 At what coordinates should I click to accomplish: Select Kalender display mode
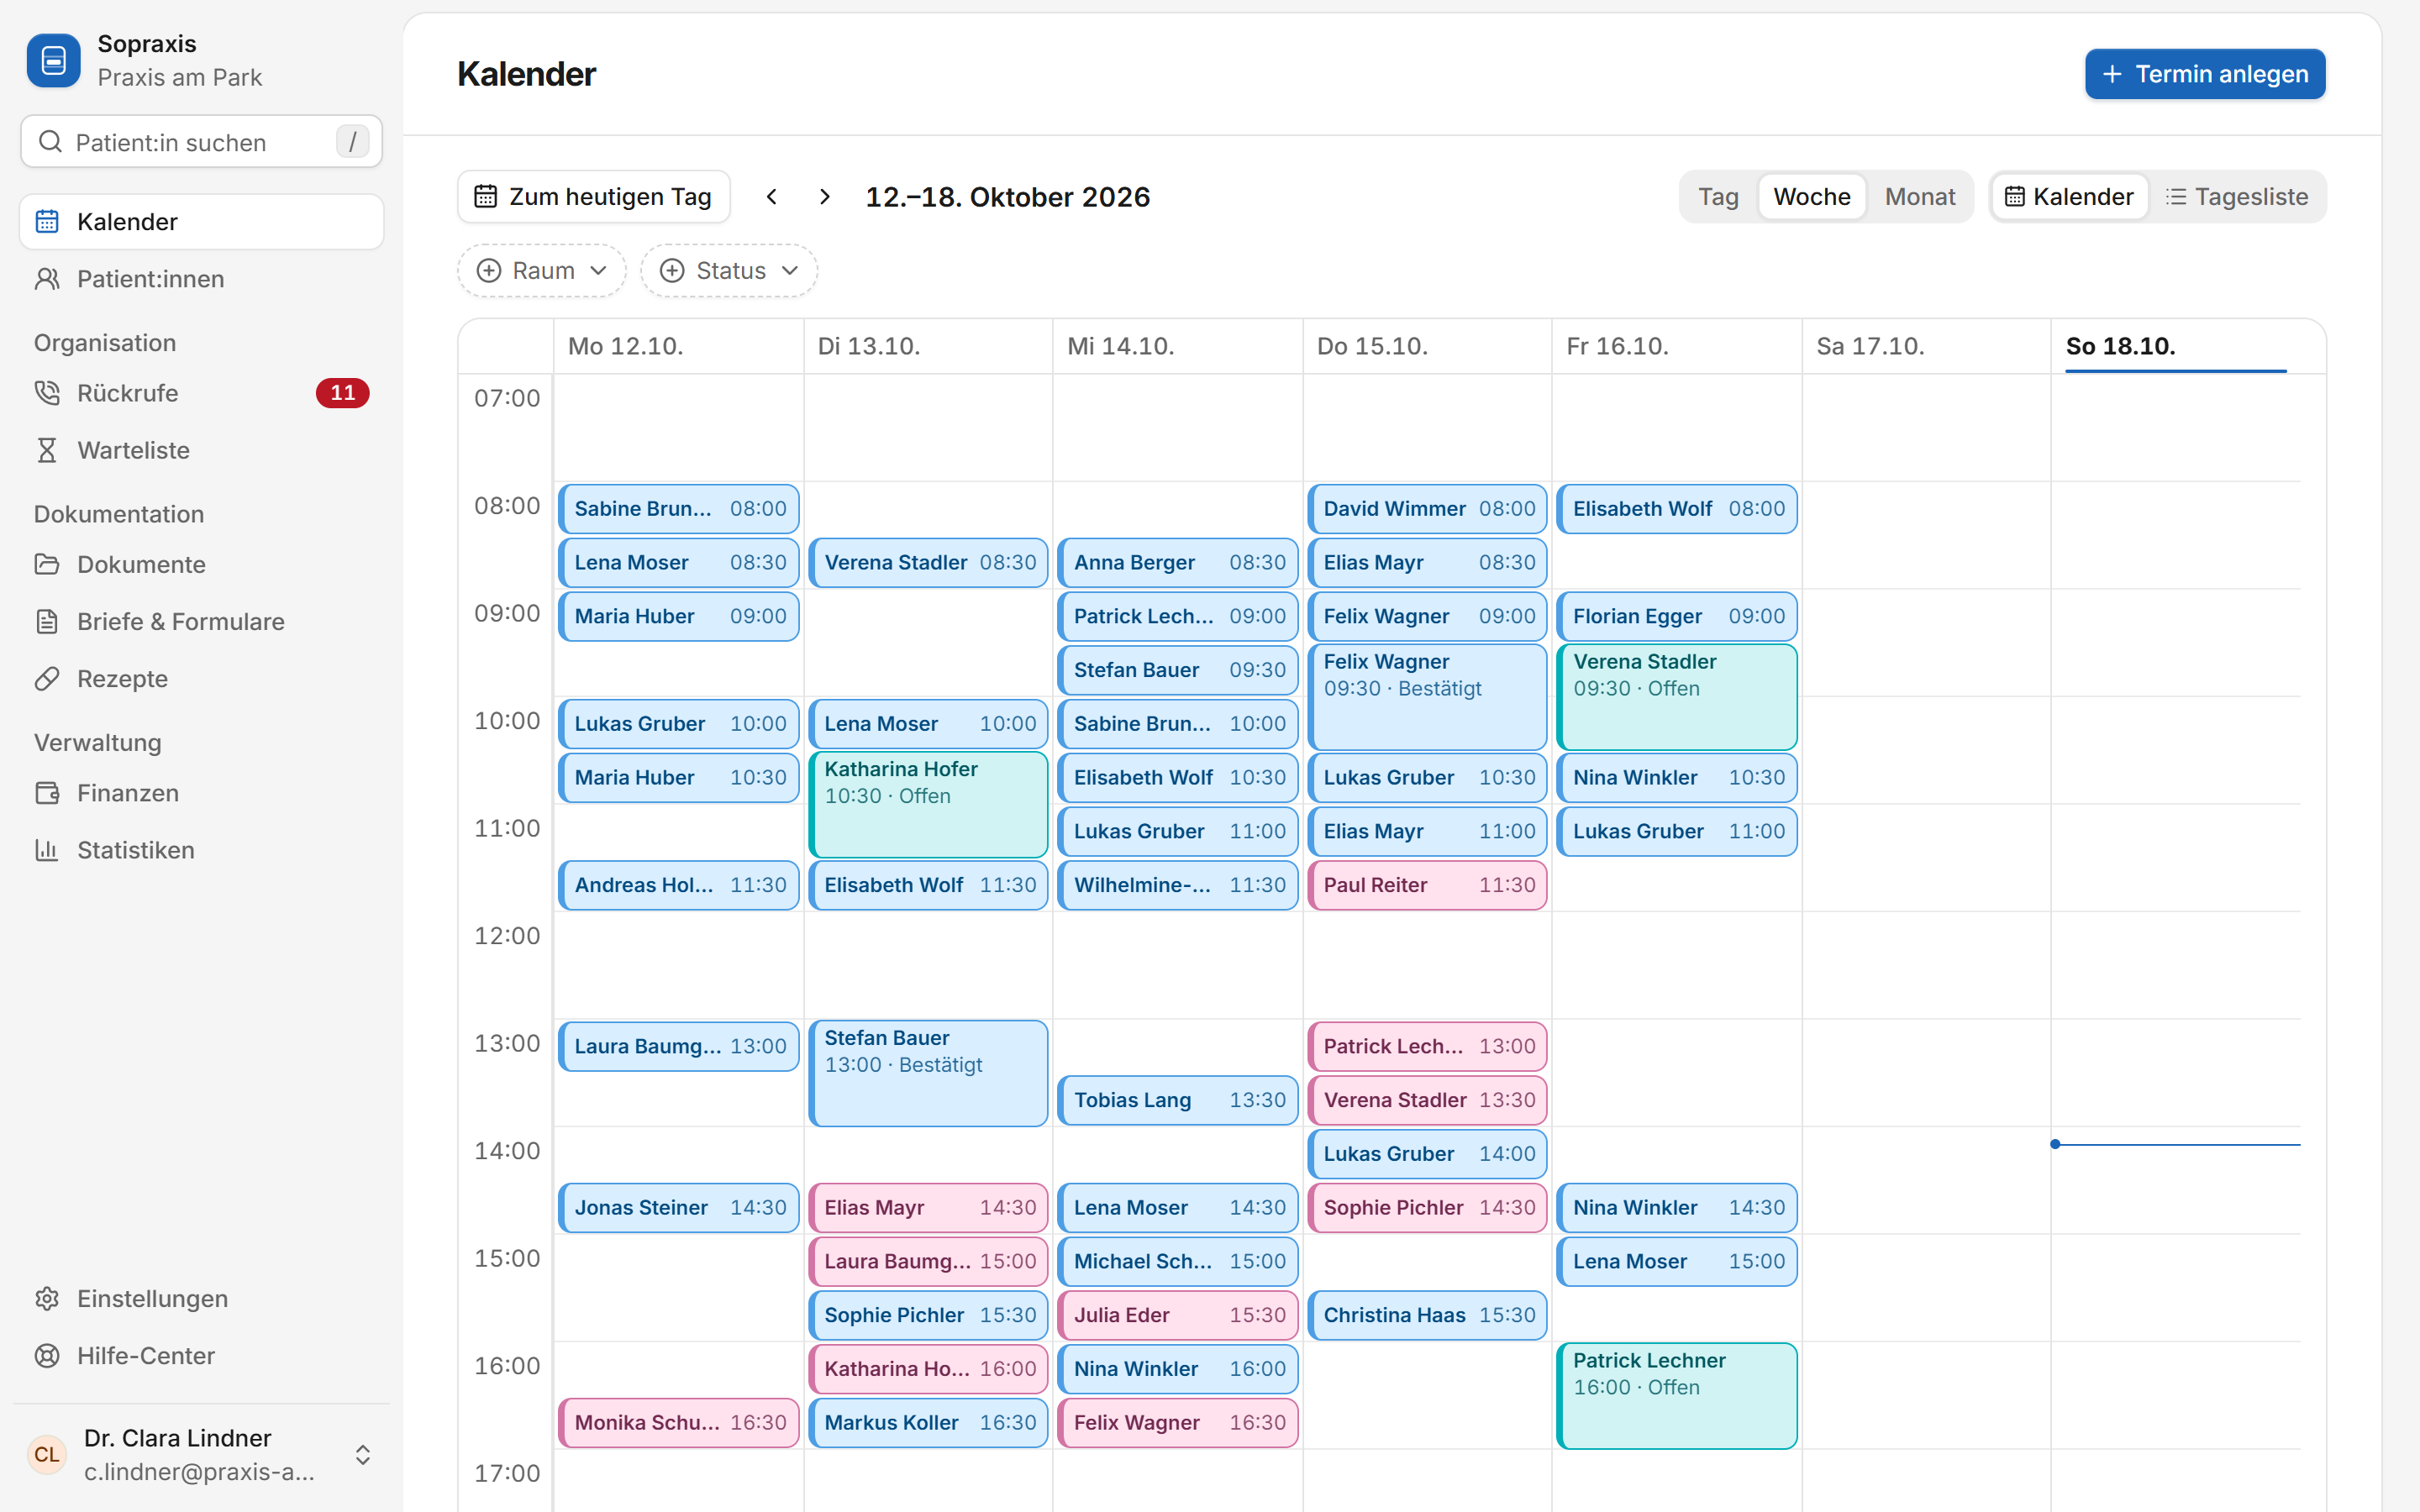pyautogui.click(x=2069, y=197)
